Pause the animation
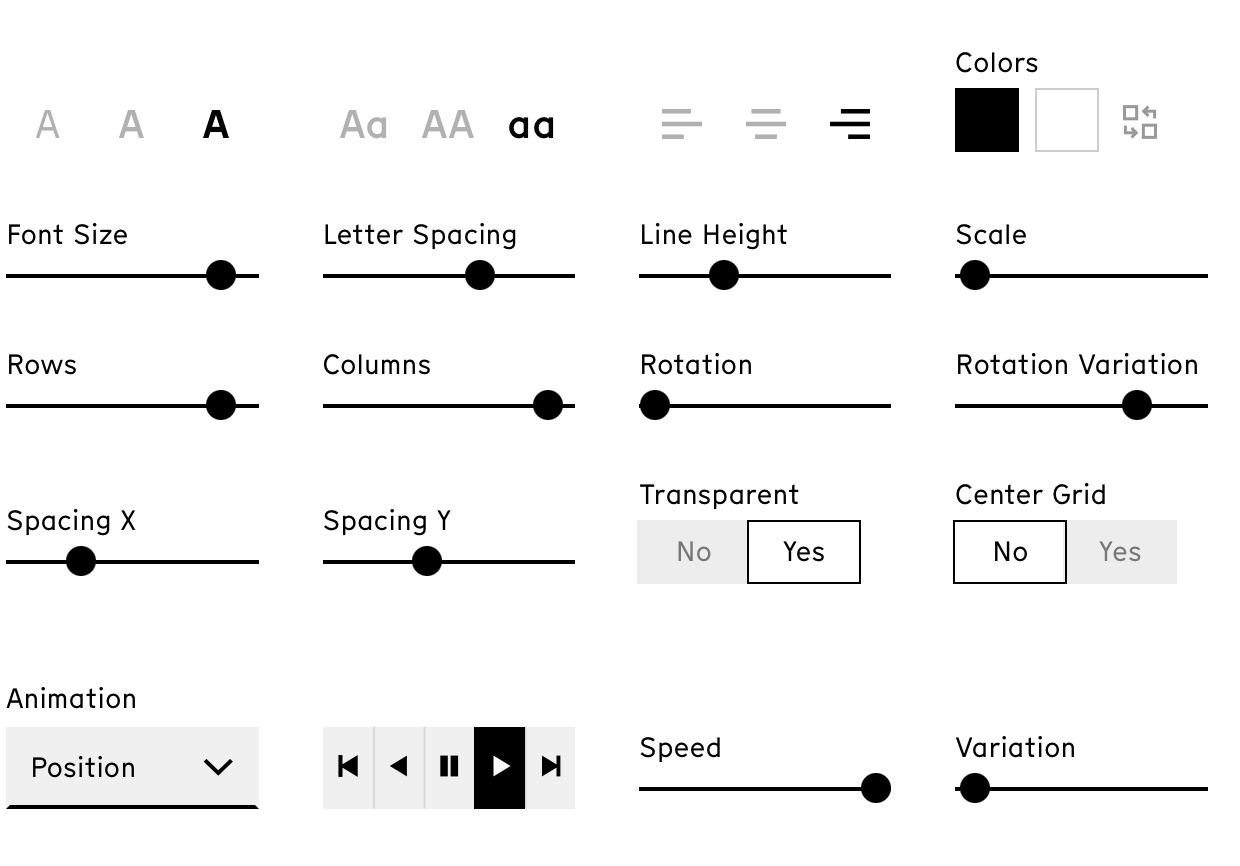The image size is (1240, 866). [449, 767]
